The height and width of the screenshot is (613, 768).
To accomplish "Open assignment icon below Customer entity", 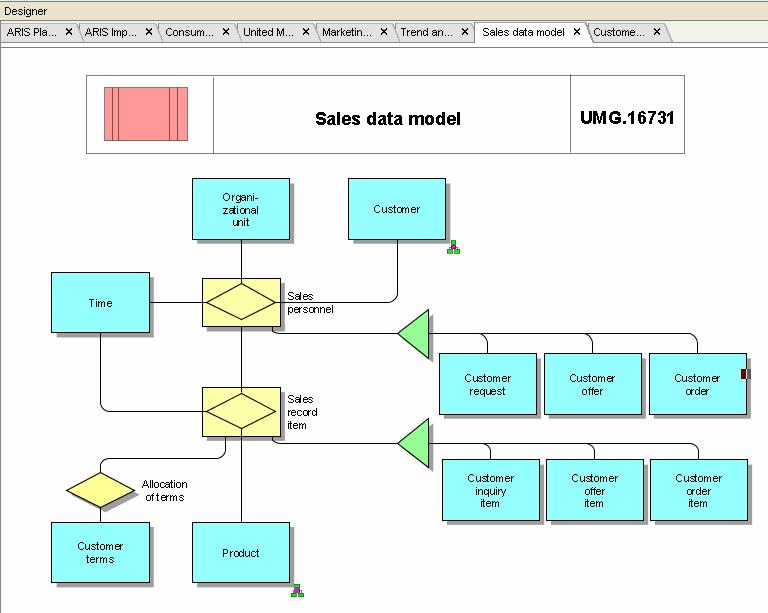I will click(x=453, y=247).
